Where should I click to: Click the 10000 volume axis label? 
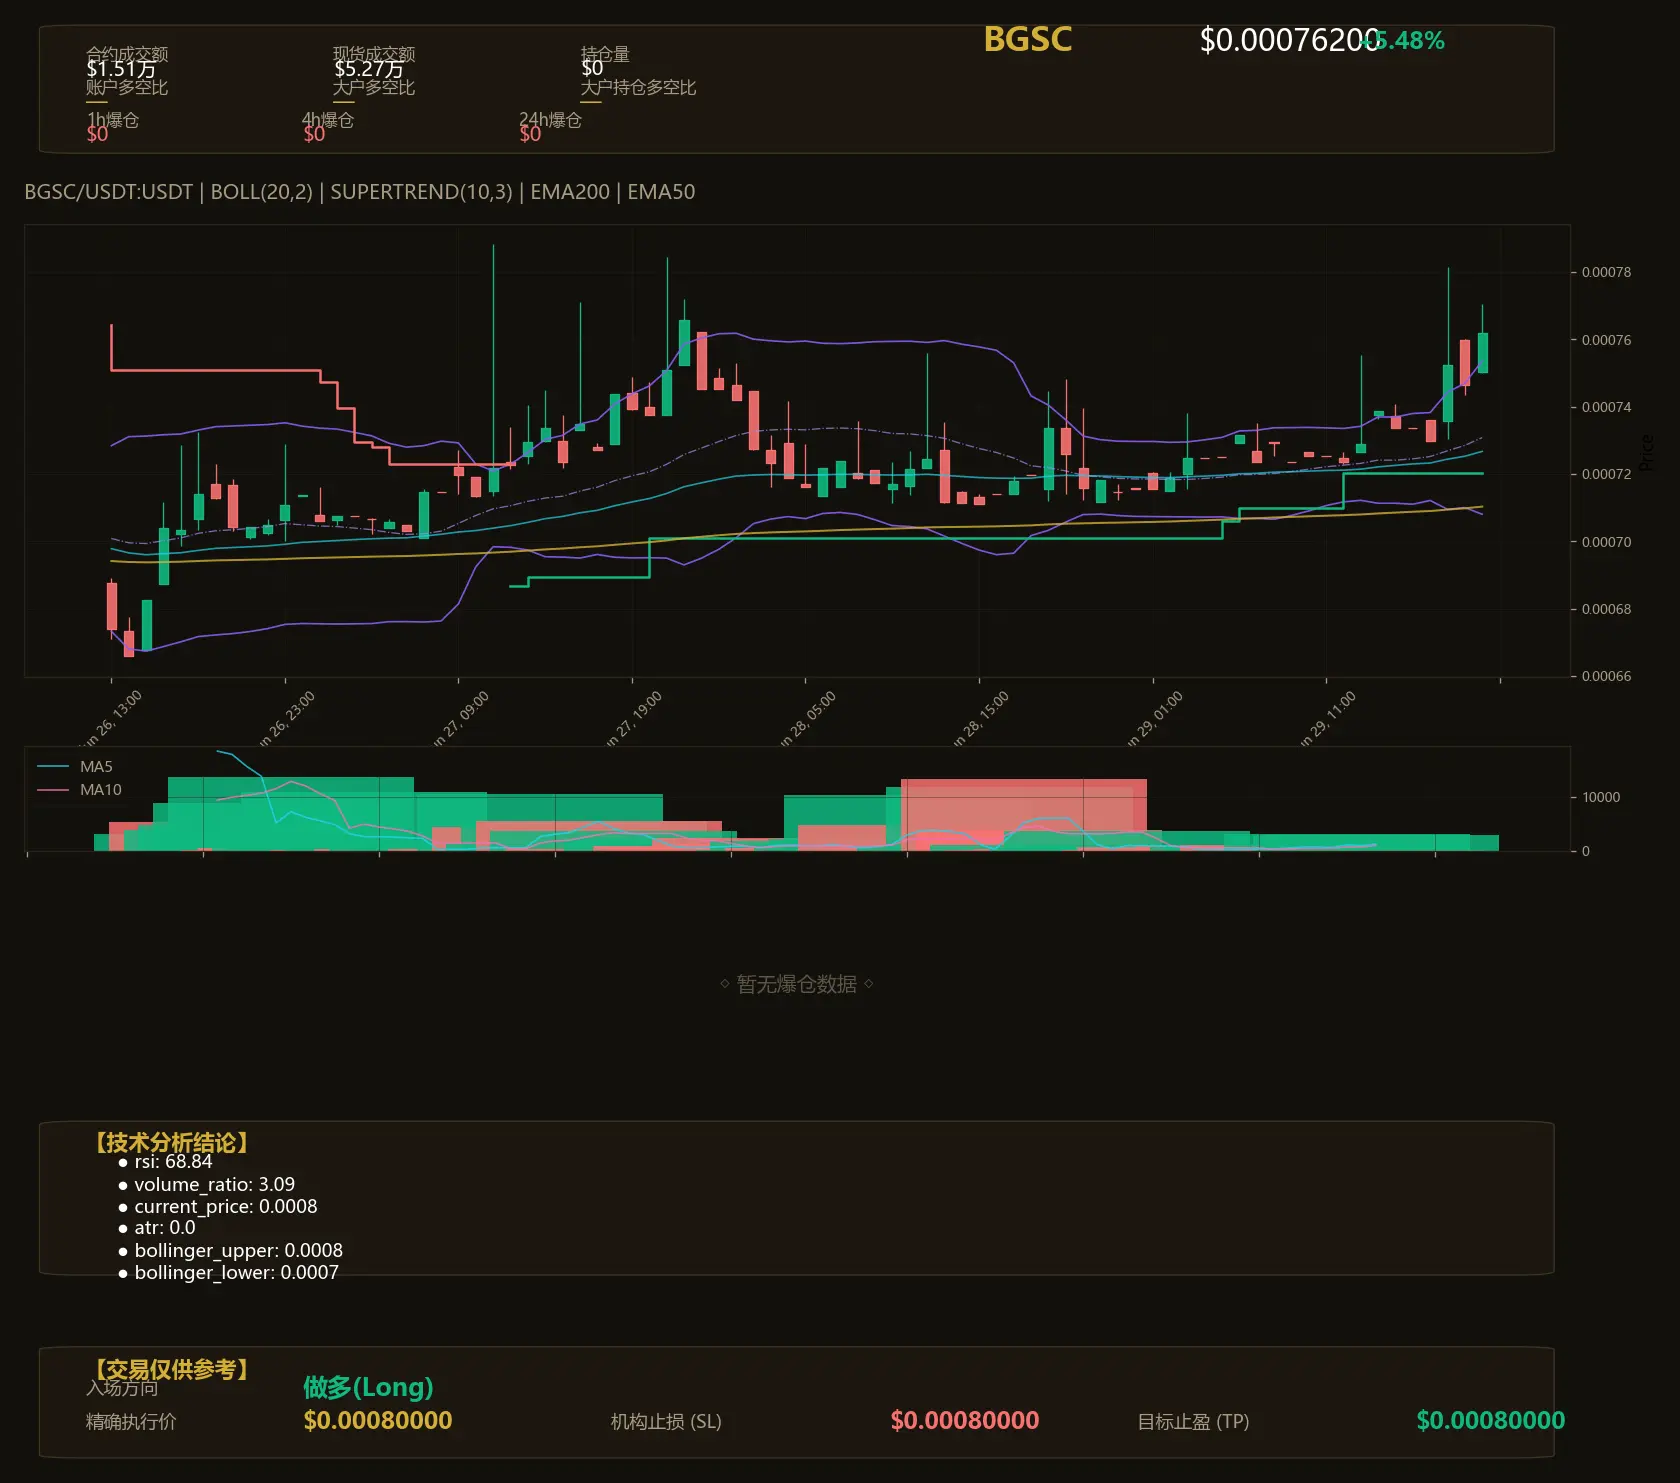1601,797
